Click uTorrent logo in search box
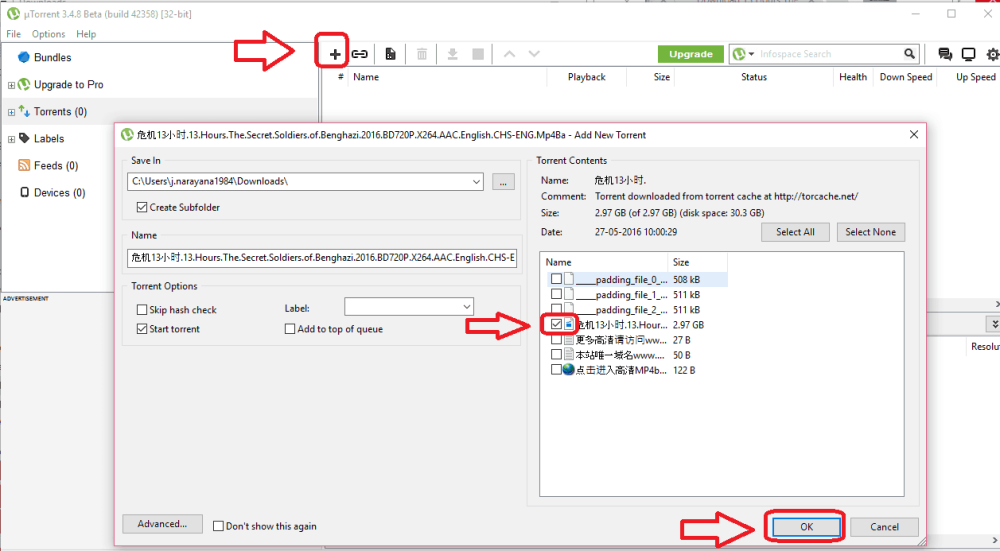1000x551 pixels. point(739,54)
